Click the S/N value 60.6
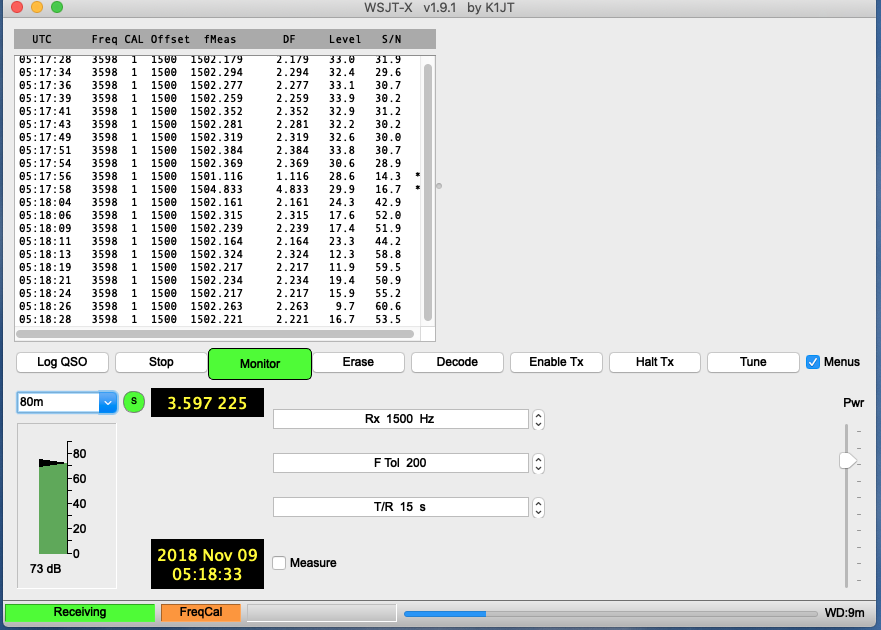The width and height of the screenshot is (881, 630). (x=388, y=306)
